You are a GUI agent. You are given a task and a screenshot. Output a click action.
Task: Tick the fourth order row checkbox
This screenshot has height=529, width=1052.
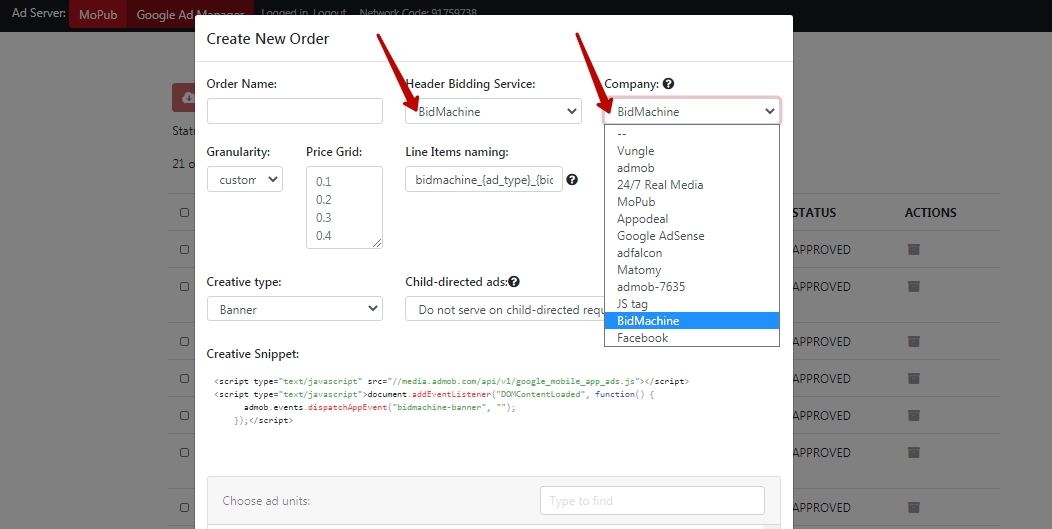coord(185,378)
